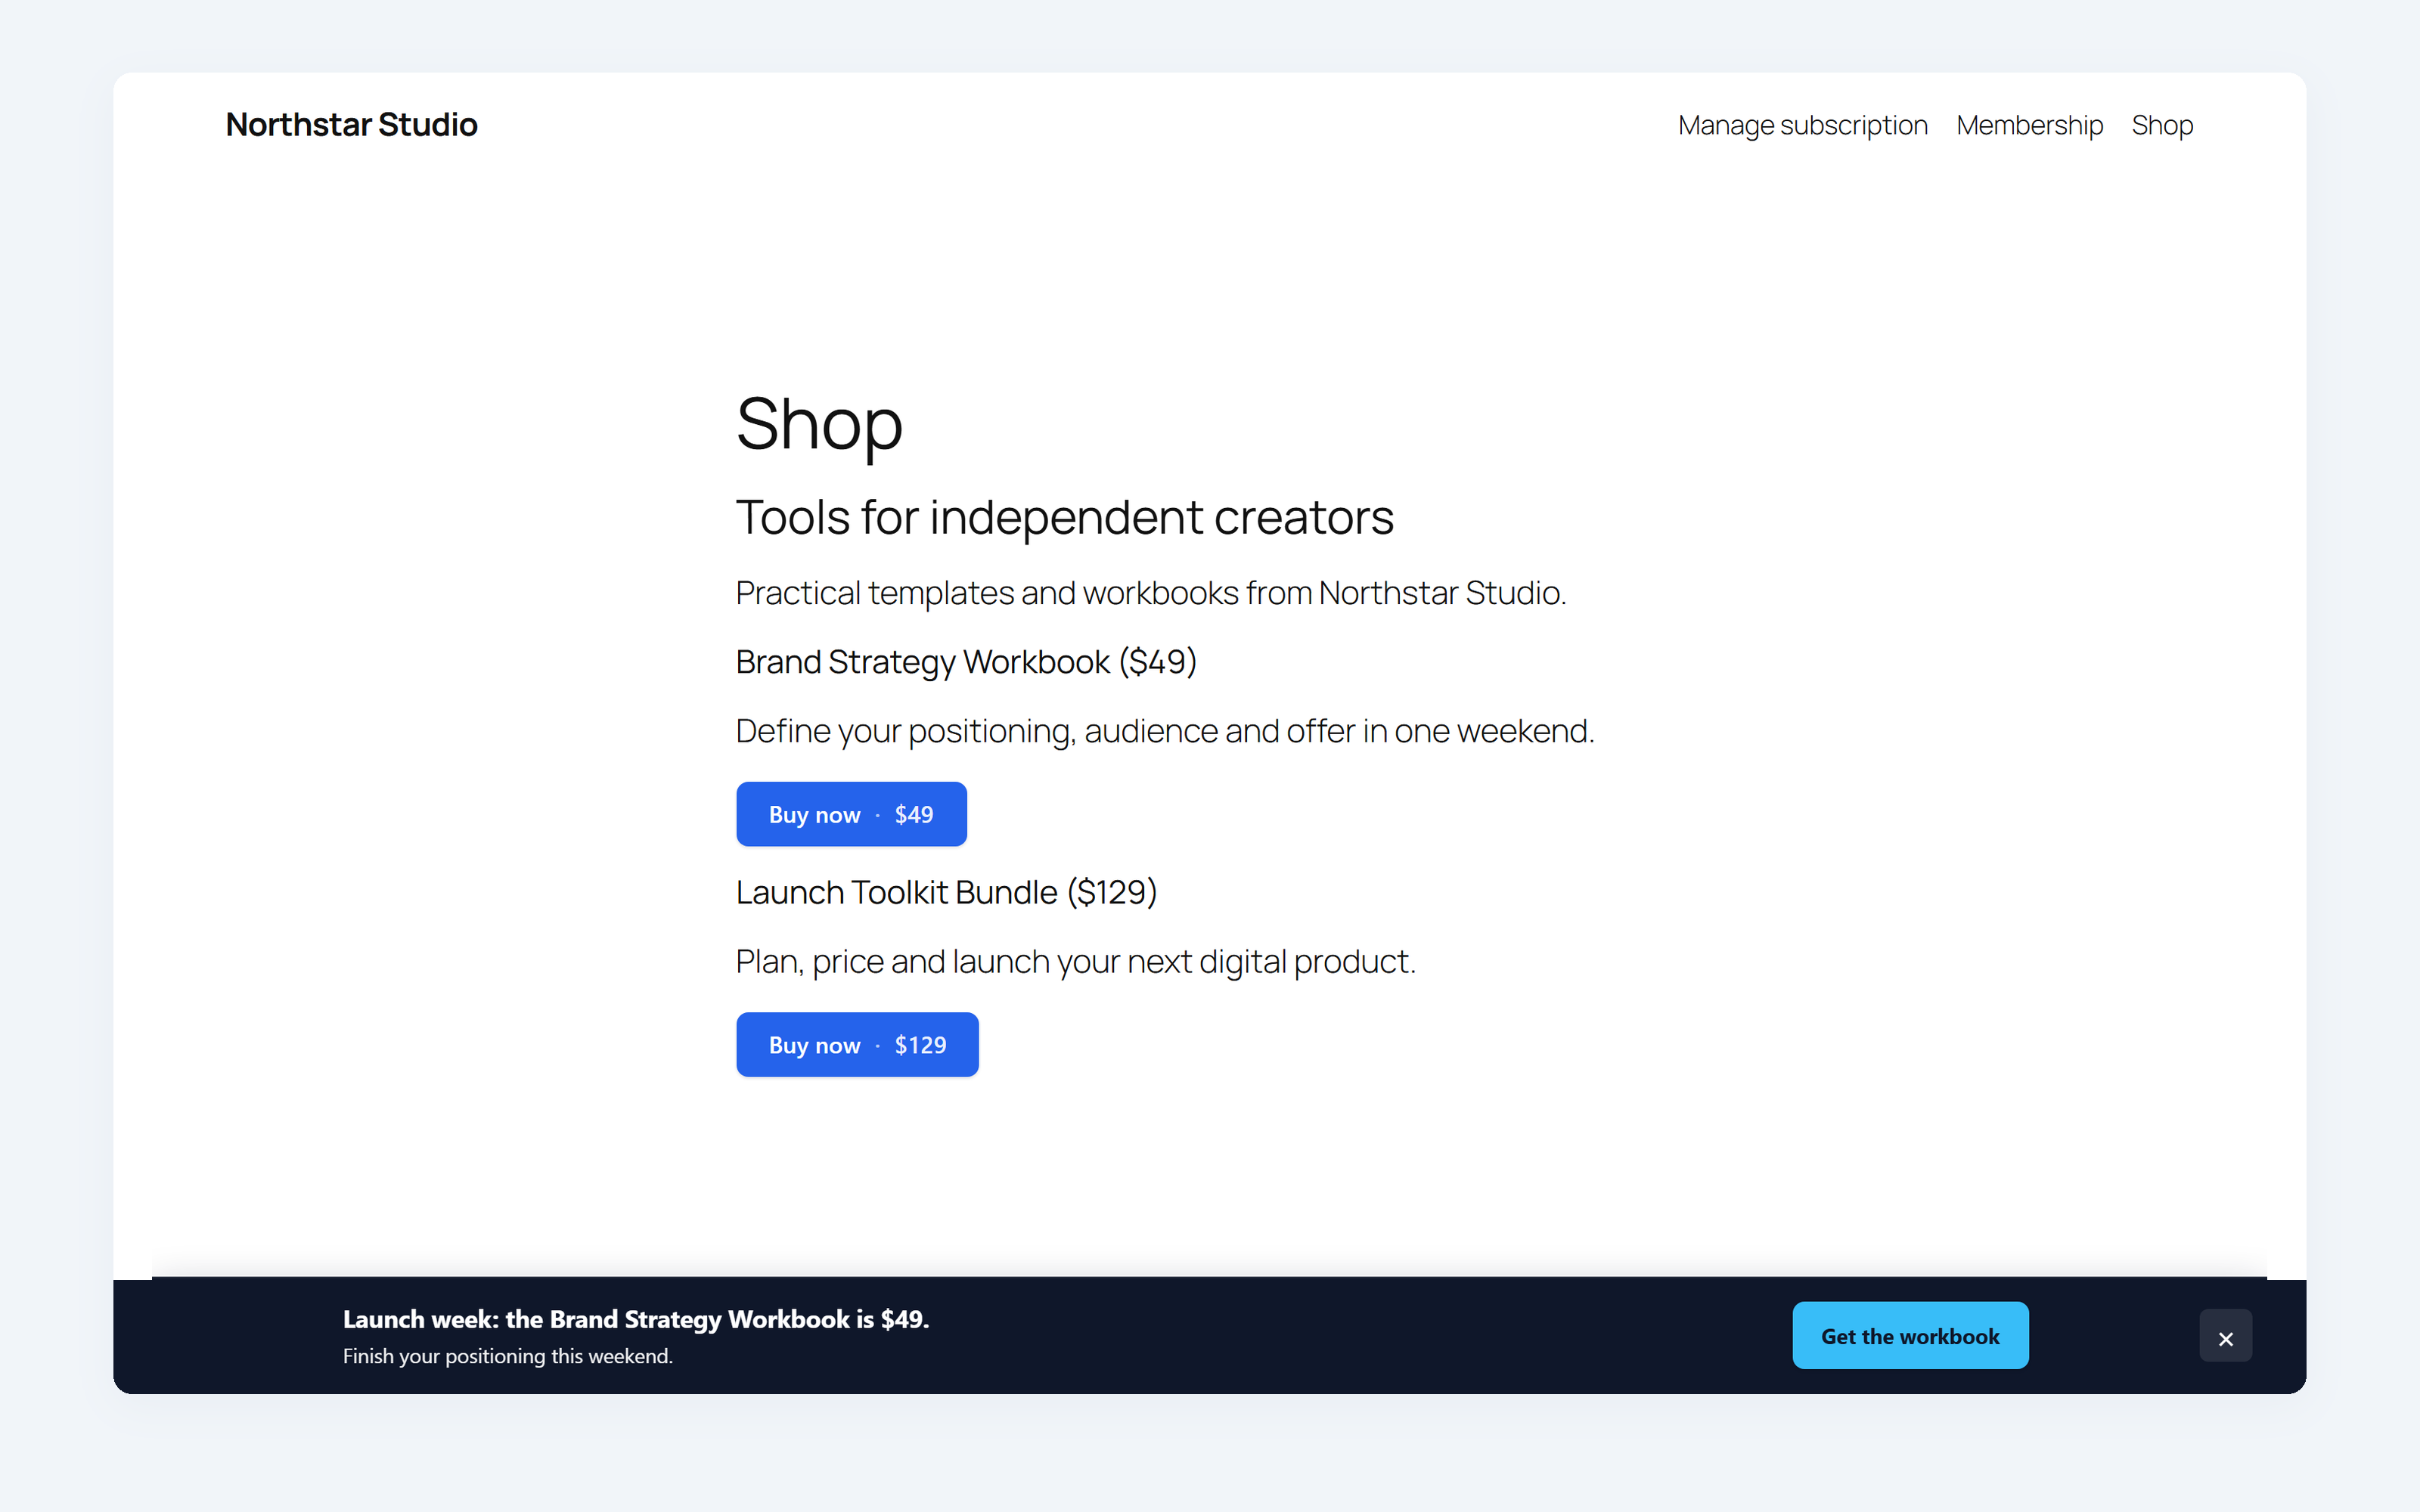Open the Shop nav link
Image resolution: width=2420 pixels, height=1512 pixels.
tap(2162, 125)
